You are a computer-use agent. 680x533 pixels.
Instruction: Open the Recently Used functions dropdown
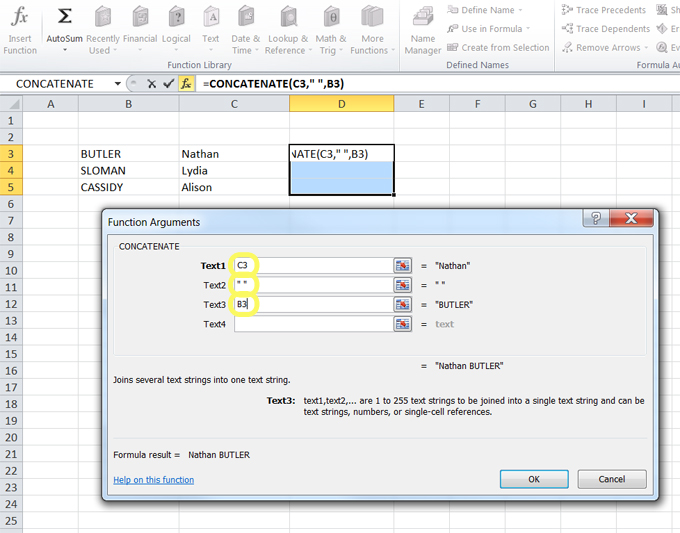click(103, 30)
